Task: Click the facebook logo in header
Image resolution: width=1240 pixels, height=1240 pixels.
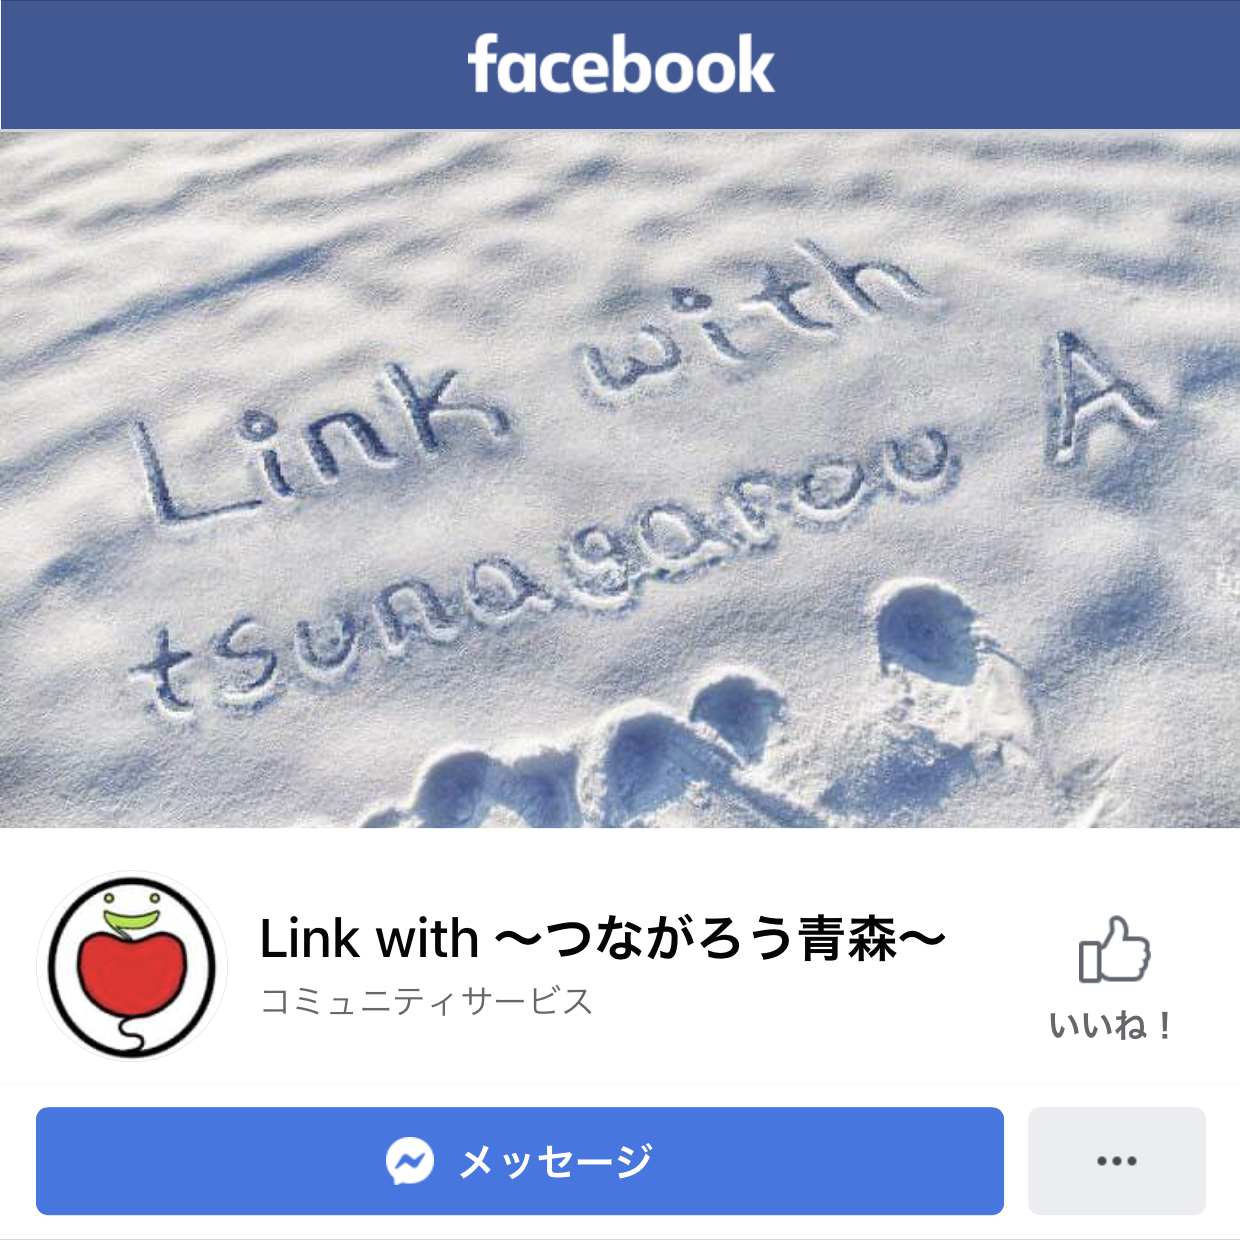Action: (x=620, y=64)
